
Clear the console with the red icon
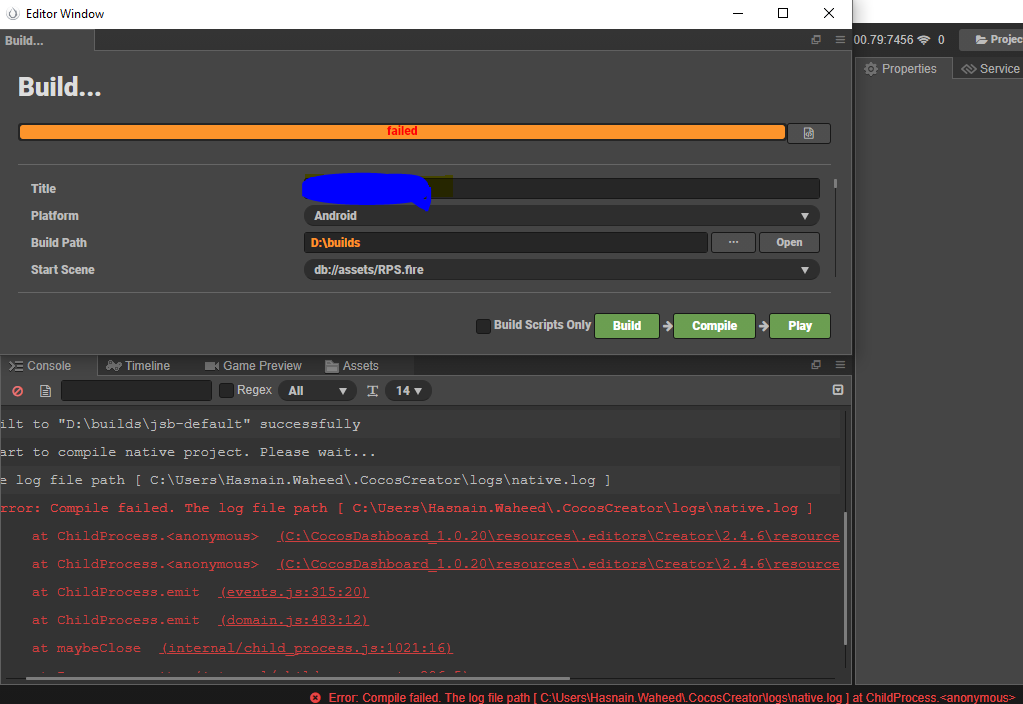(18, 391)
